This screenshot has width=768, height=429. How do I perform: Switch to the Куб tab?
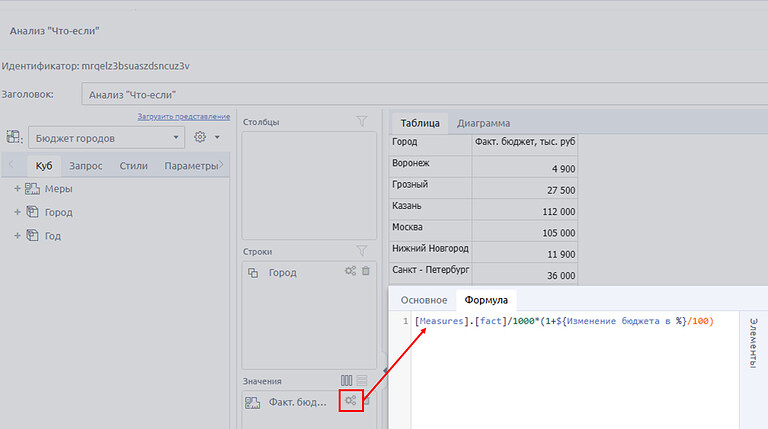(x=44, y=166)
